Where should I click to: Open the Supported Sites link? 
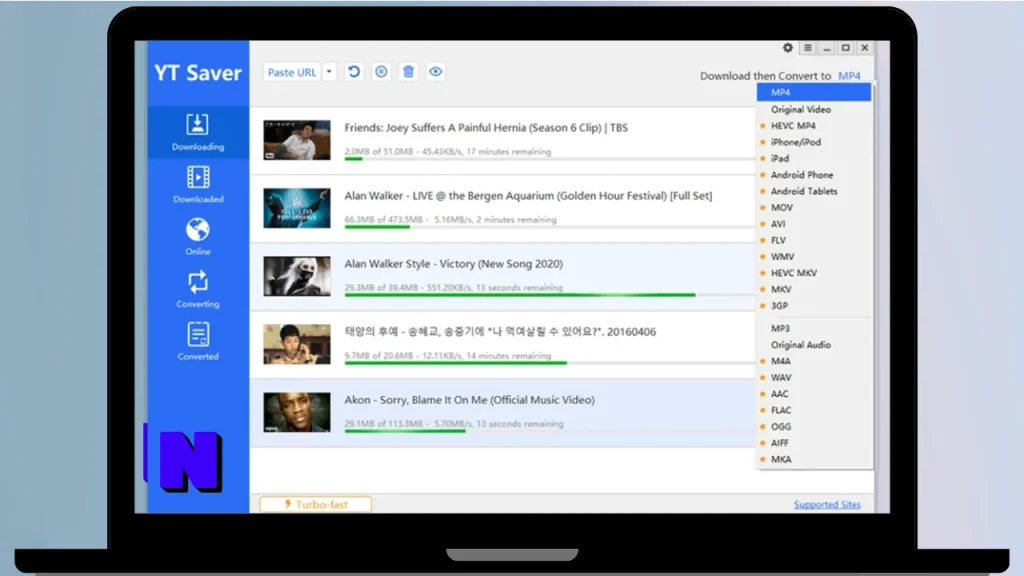827,504
